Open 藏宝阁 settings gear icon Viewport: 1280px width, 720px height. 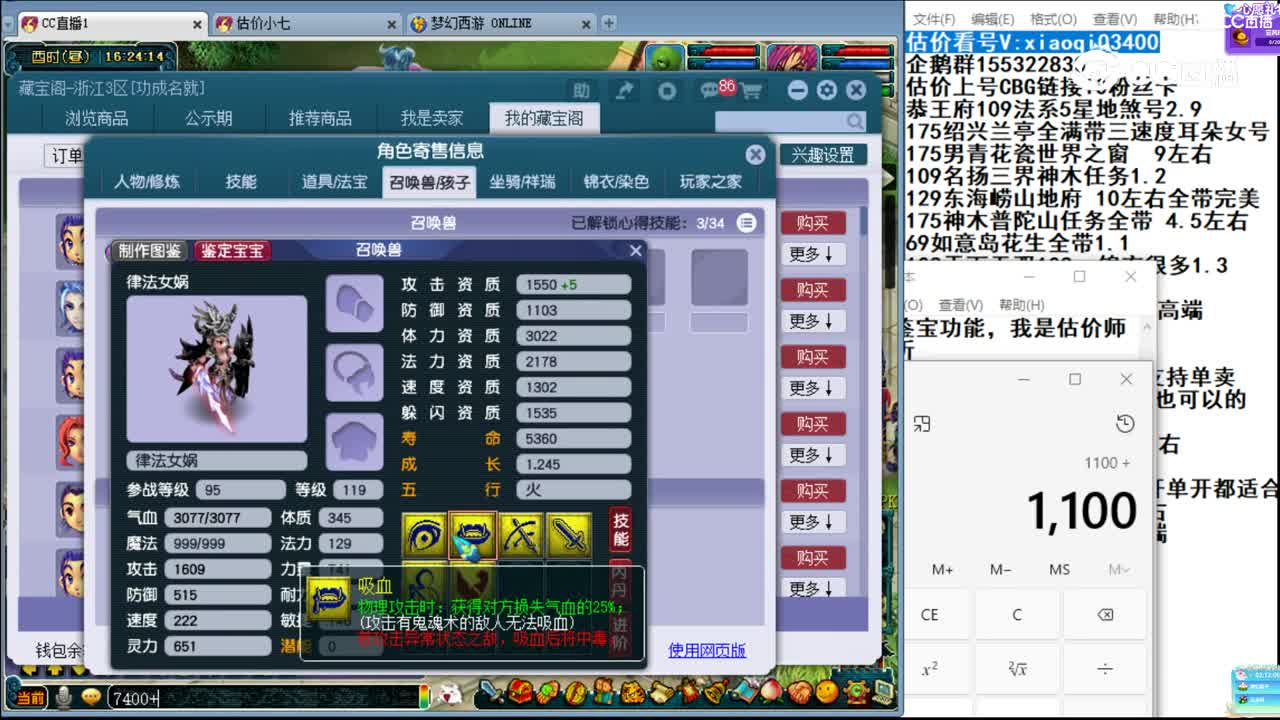point(826,90)
